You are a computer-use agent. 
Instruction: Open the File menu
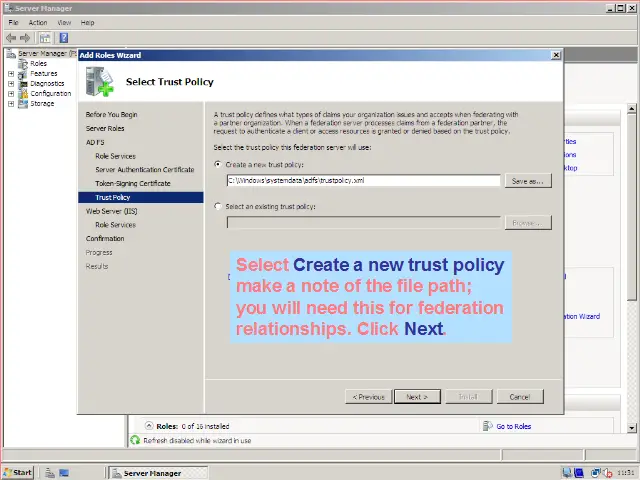tap(13, 22)
